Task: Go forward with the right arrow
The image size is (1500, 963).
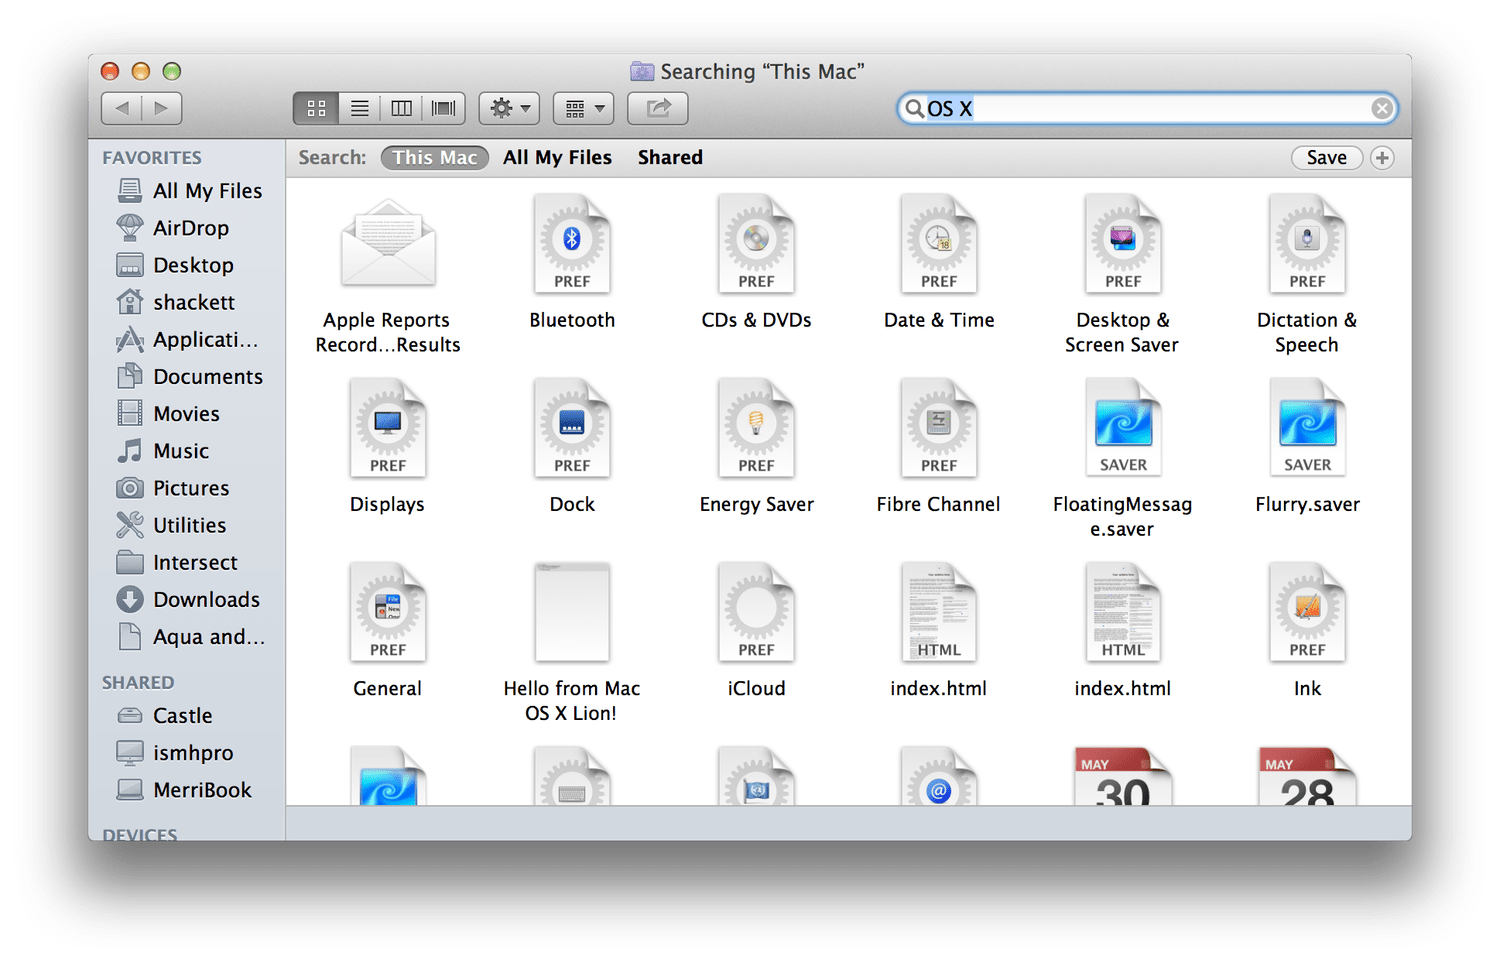Action: [x=162, y=108]
